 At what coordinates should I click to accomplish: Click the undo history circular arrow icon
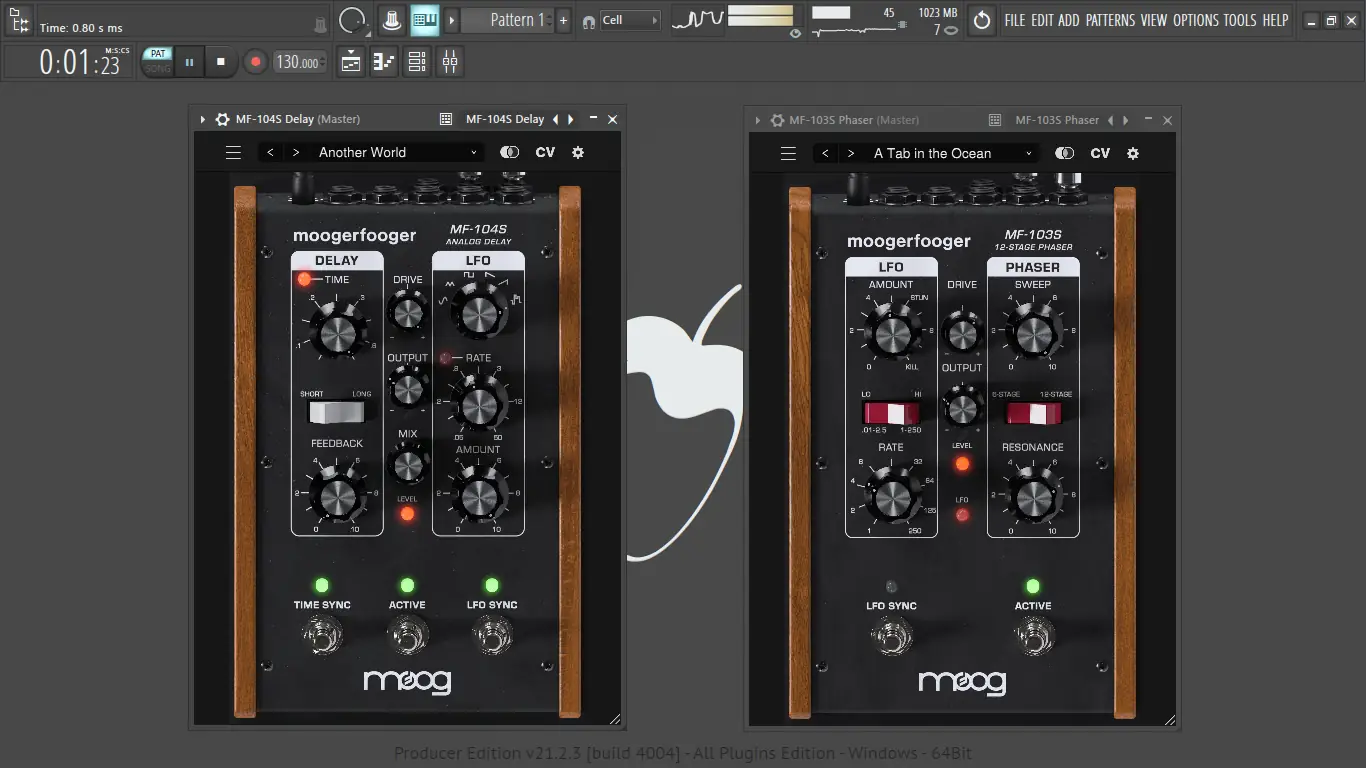tap(982, 20)
